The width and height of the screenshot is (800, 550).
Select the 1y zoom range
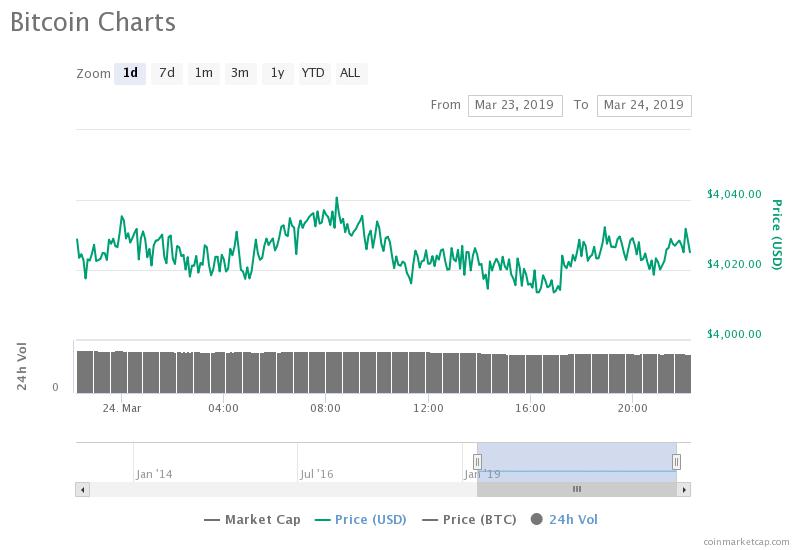pyautogui.click(x=277, y=73)
